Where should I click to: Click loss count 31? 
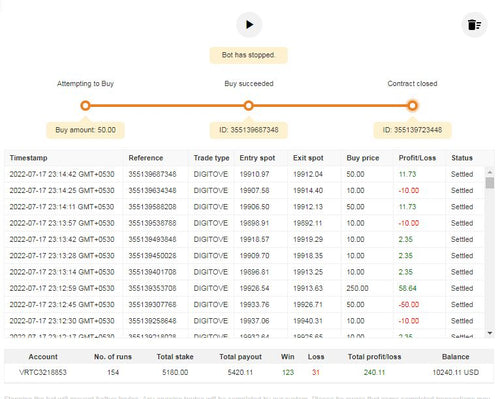tap(316, 372)
